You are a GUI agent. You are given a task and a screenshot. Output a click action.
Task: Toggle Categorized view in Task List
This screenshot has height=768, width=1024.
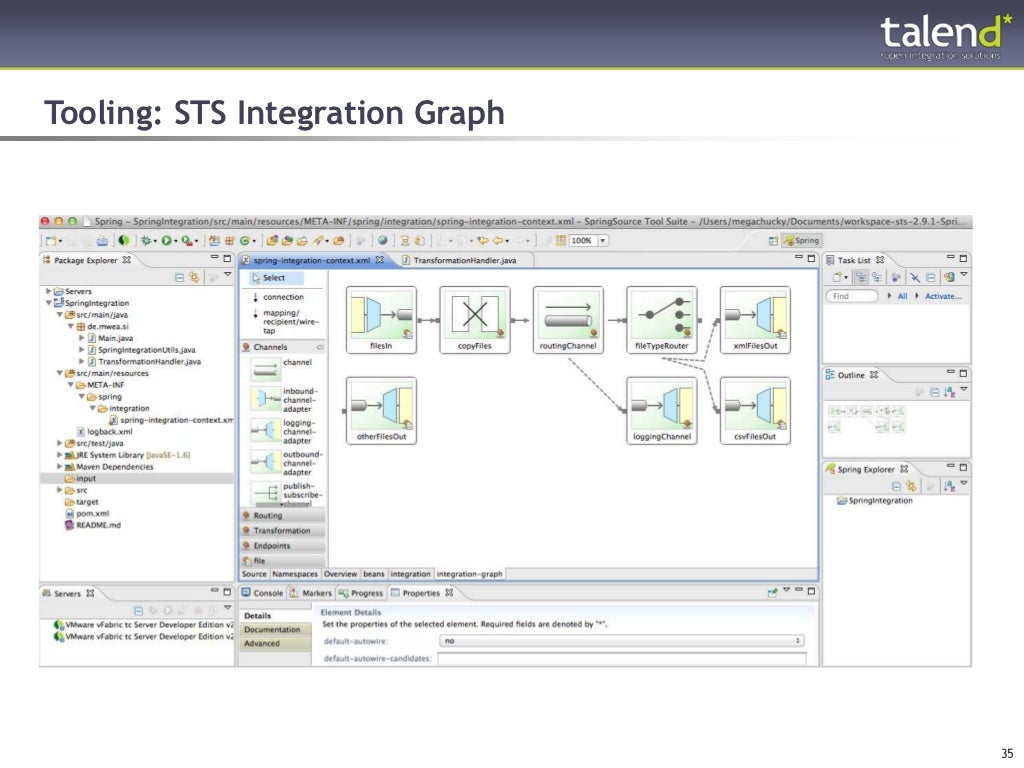(861, 278)
